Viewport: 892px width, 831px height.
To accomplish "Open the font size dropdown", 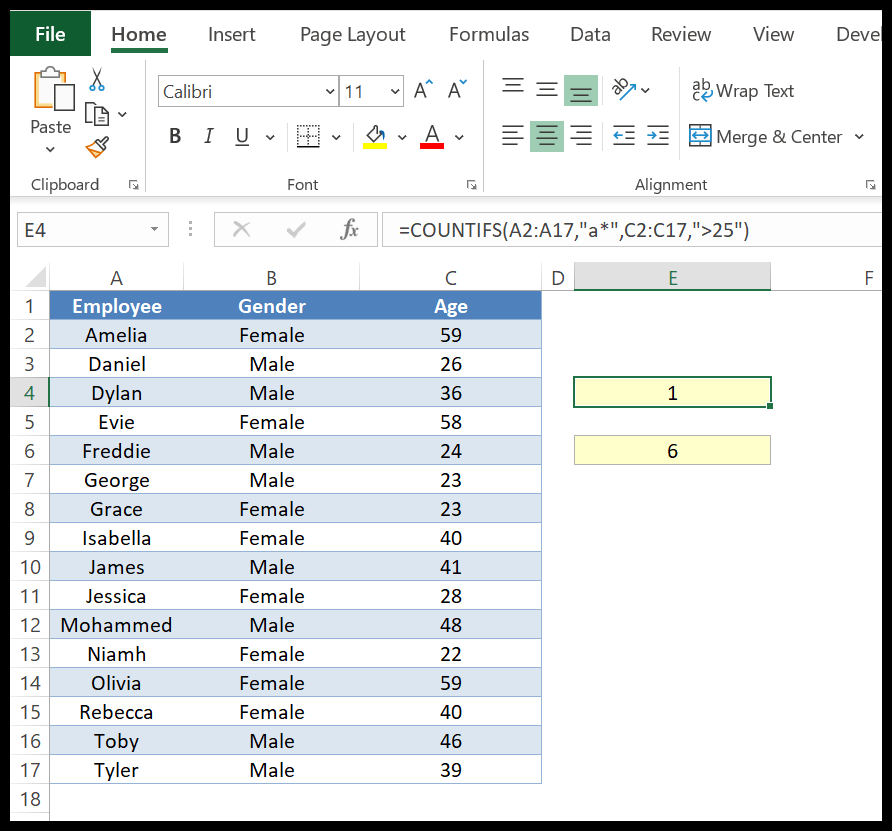I will pyautogui.click(x=394, y=91).
